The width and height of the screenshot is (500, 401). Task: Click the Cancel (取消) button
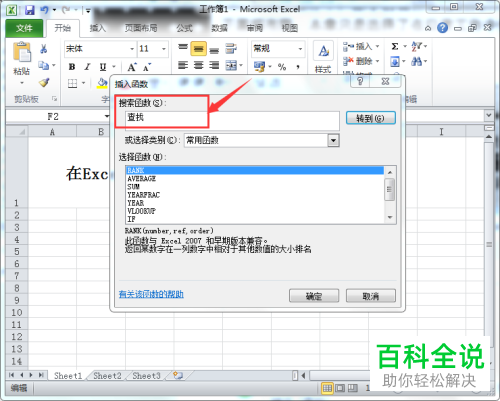(x=371, y=296)
